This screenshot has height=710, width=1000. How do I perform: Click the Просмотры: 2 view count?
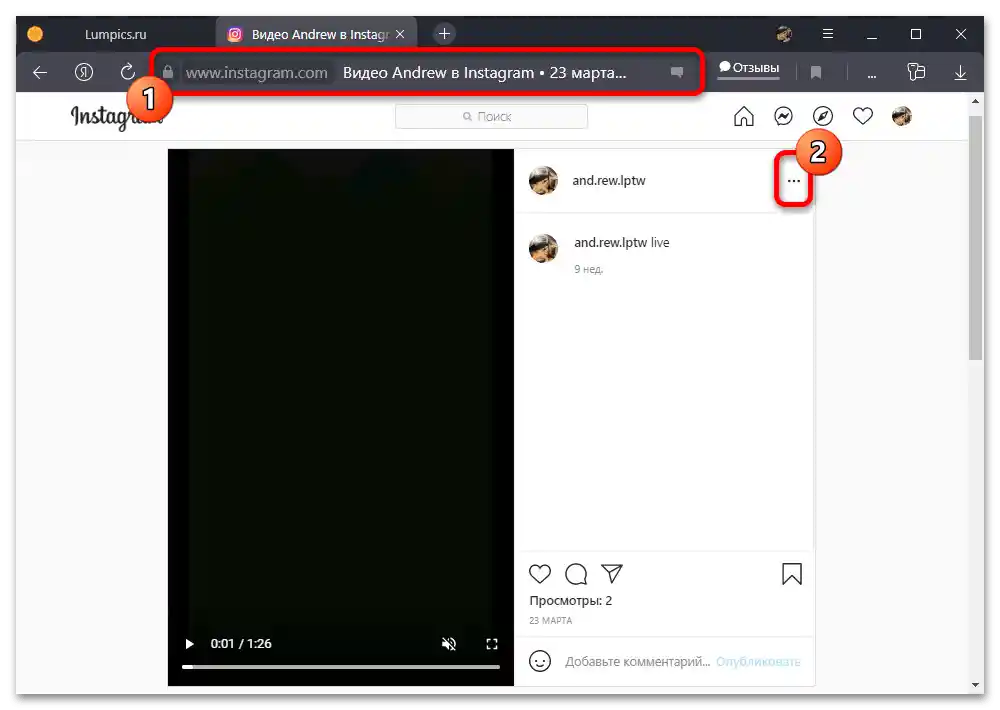coord(570,600)
